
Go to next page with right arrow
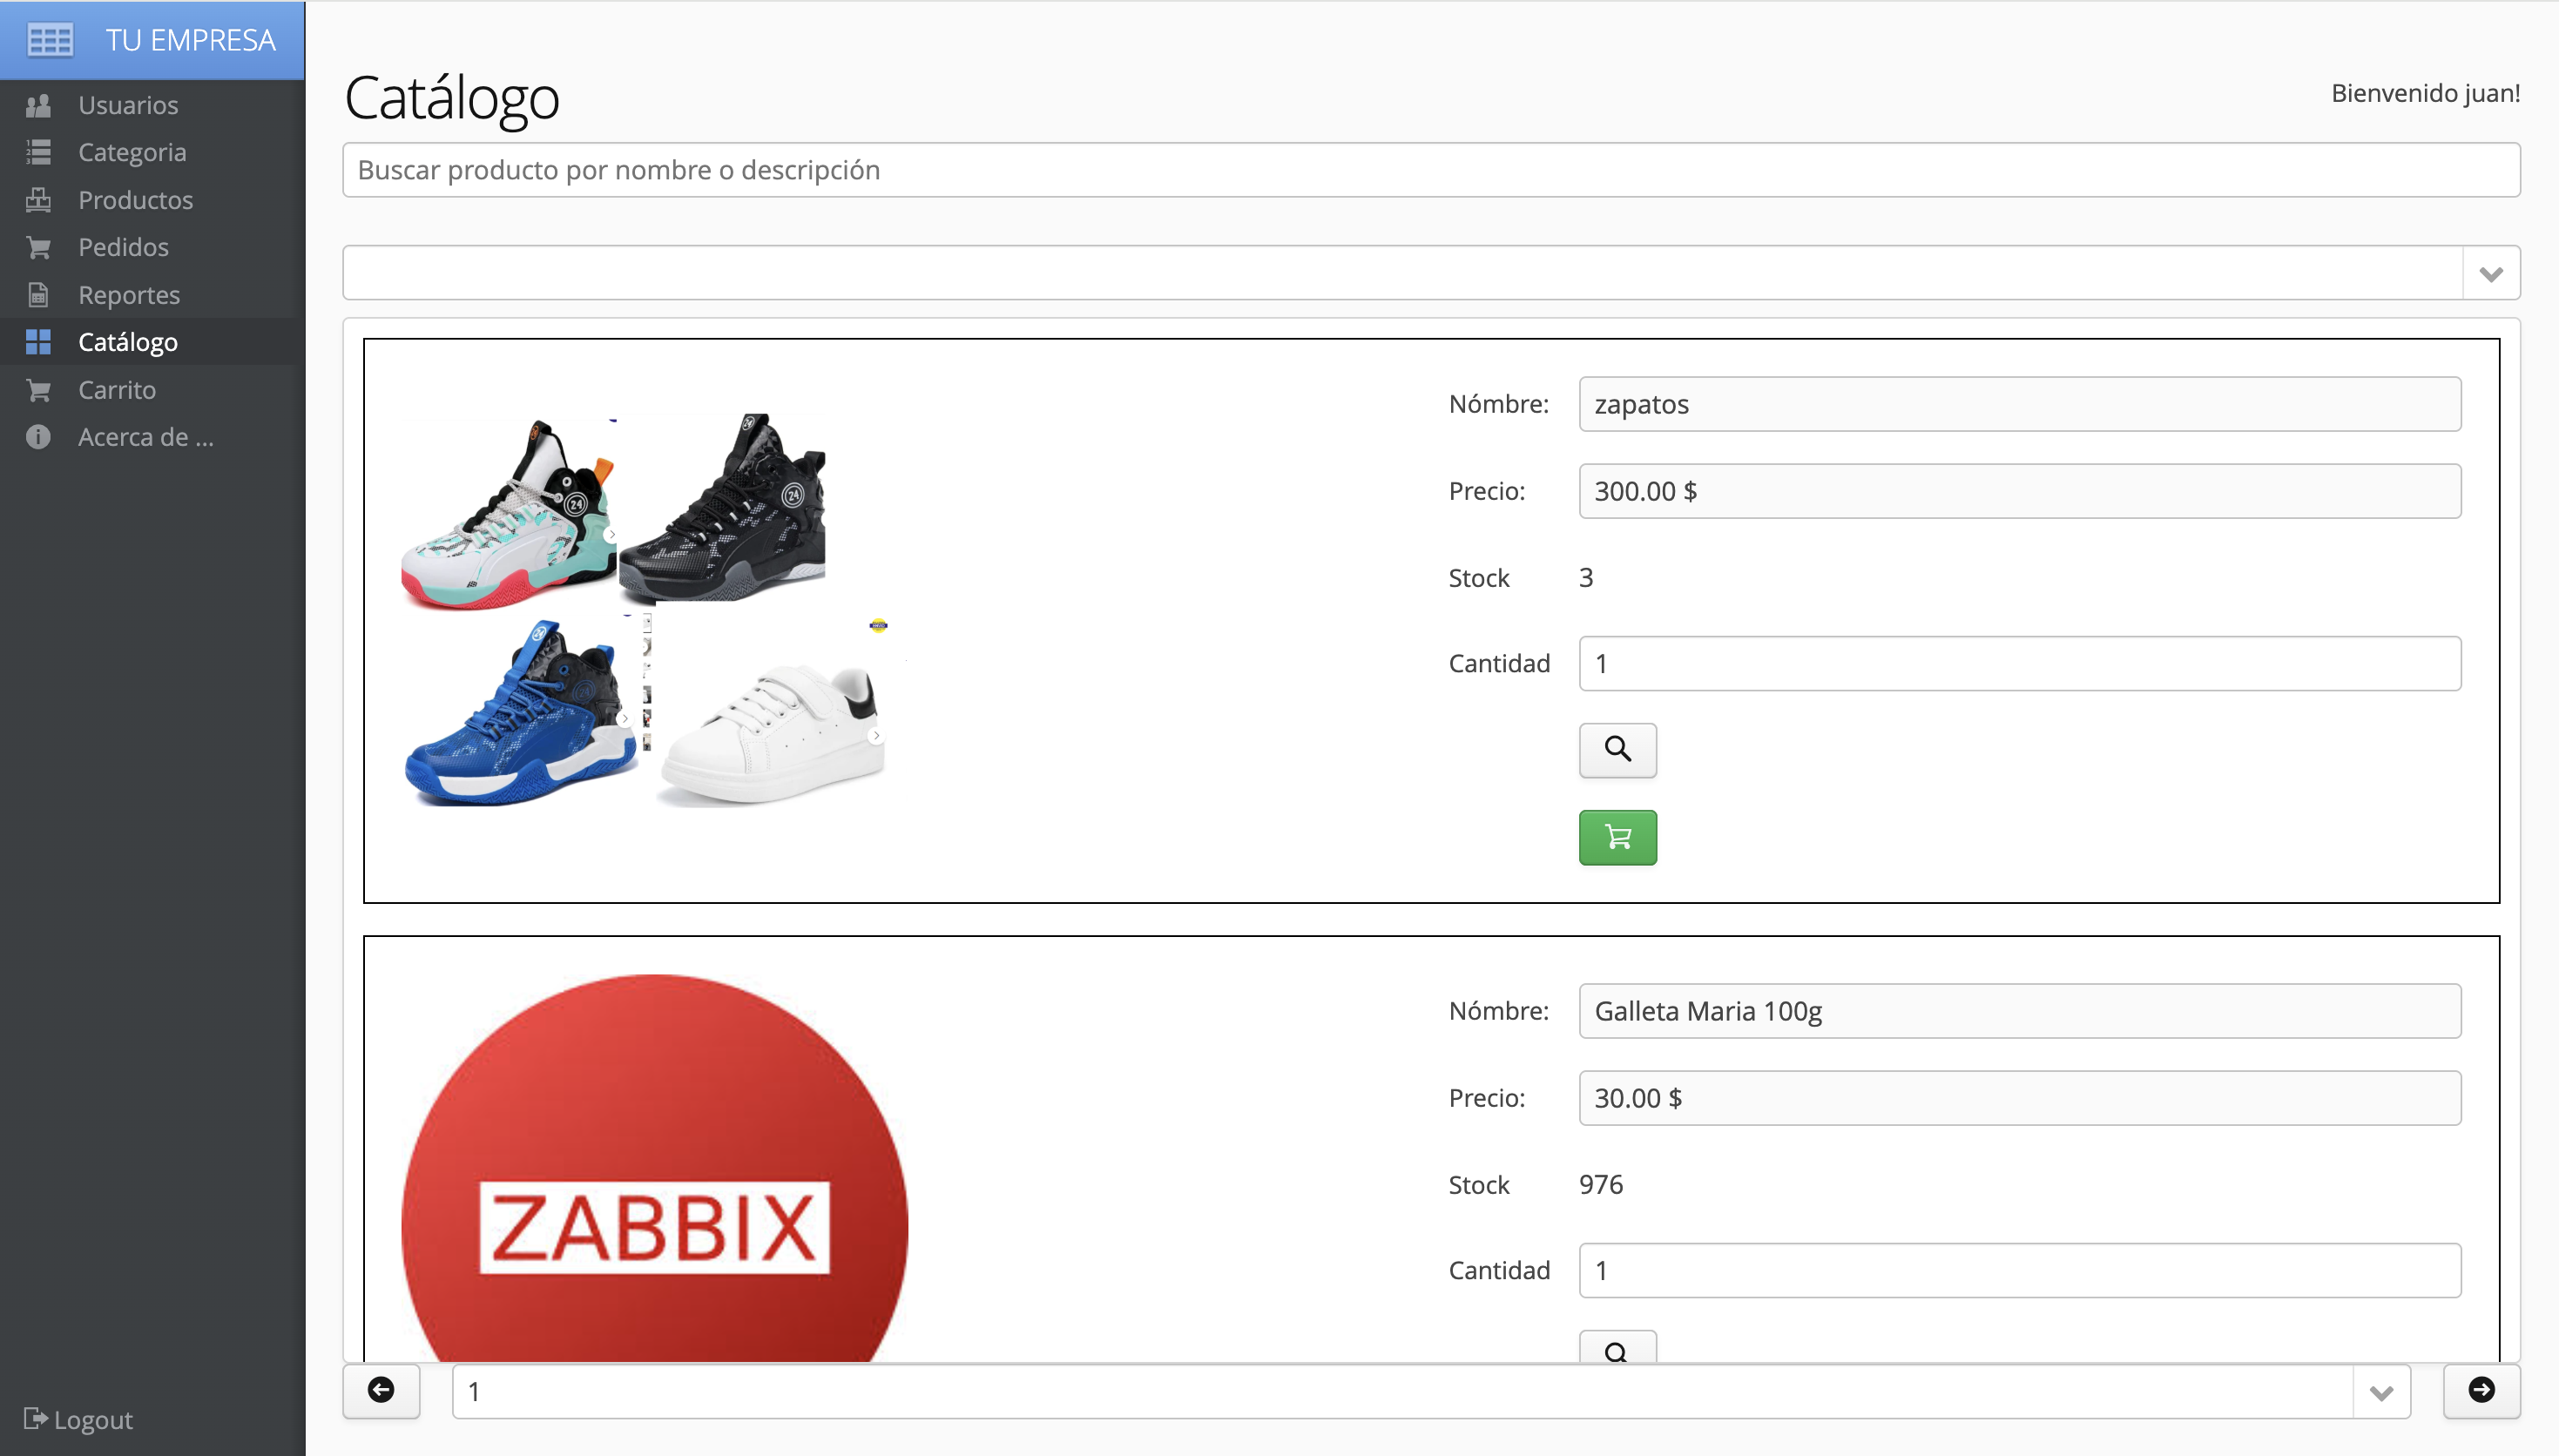click(x=2481, y=1391)
